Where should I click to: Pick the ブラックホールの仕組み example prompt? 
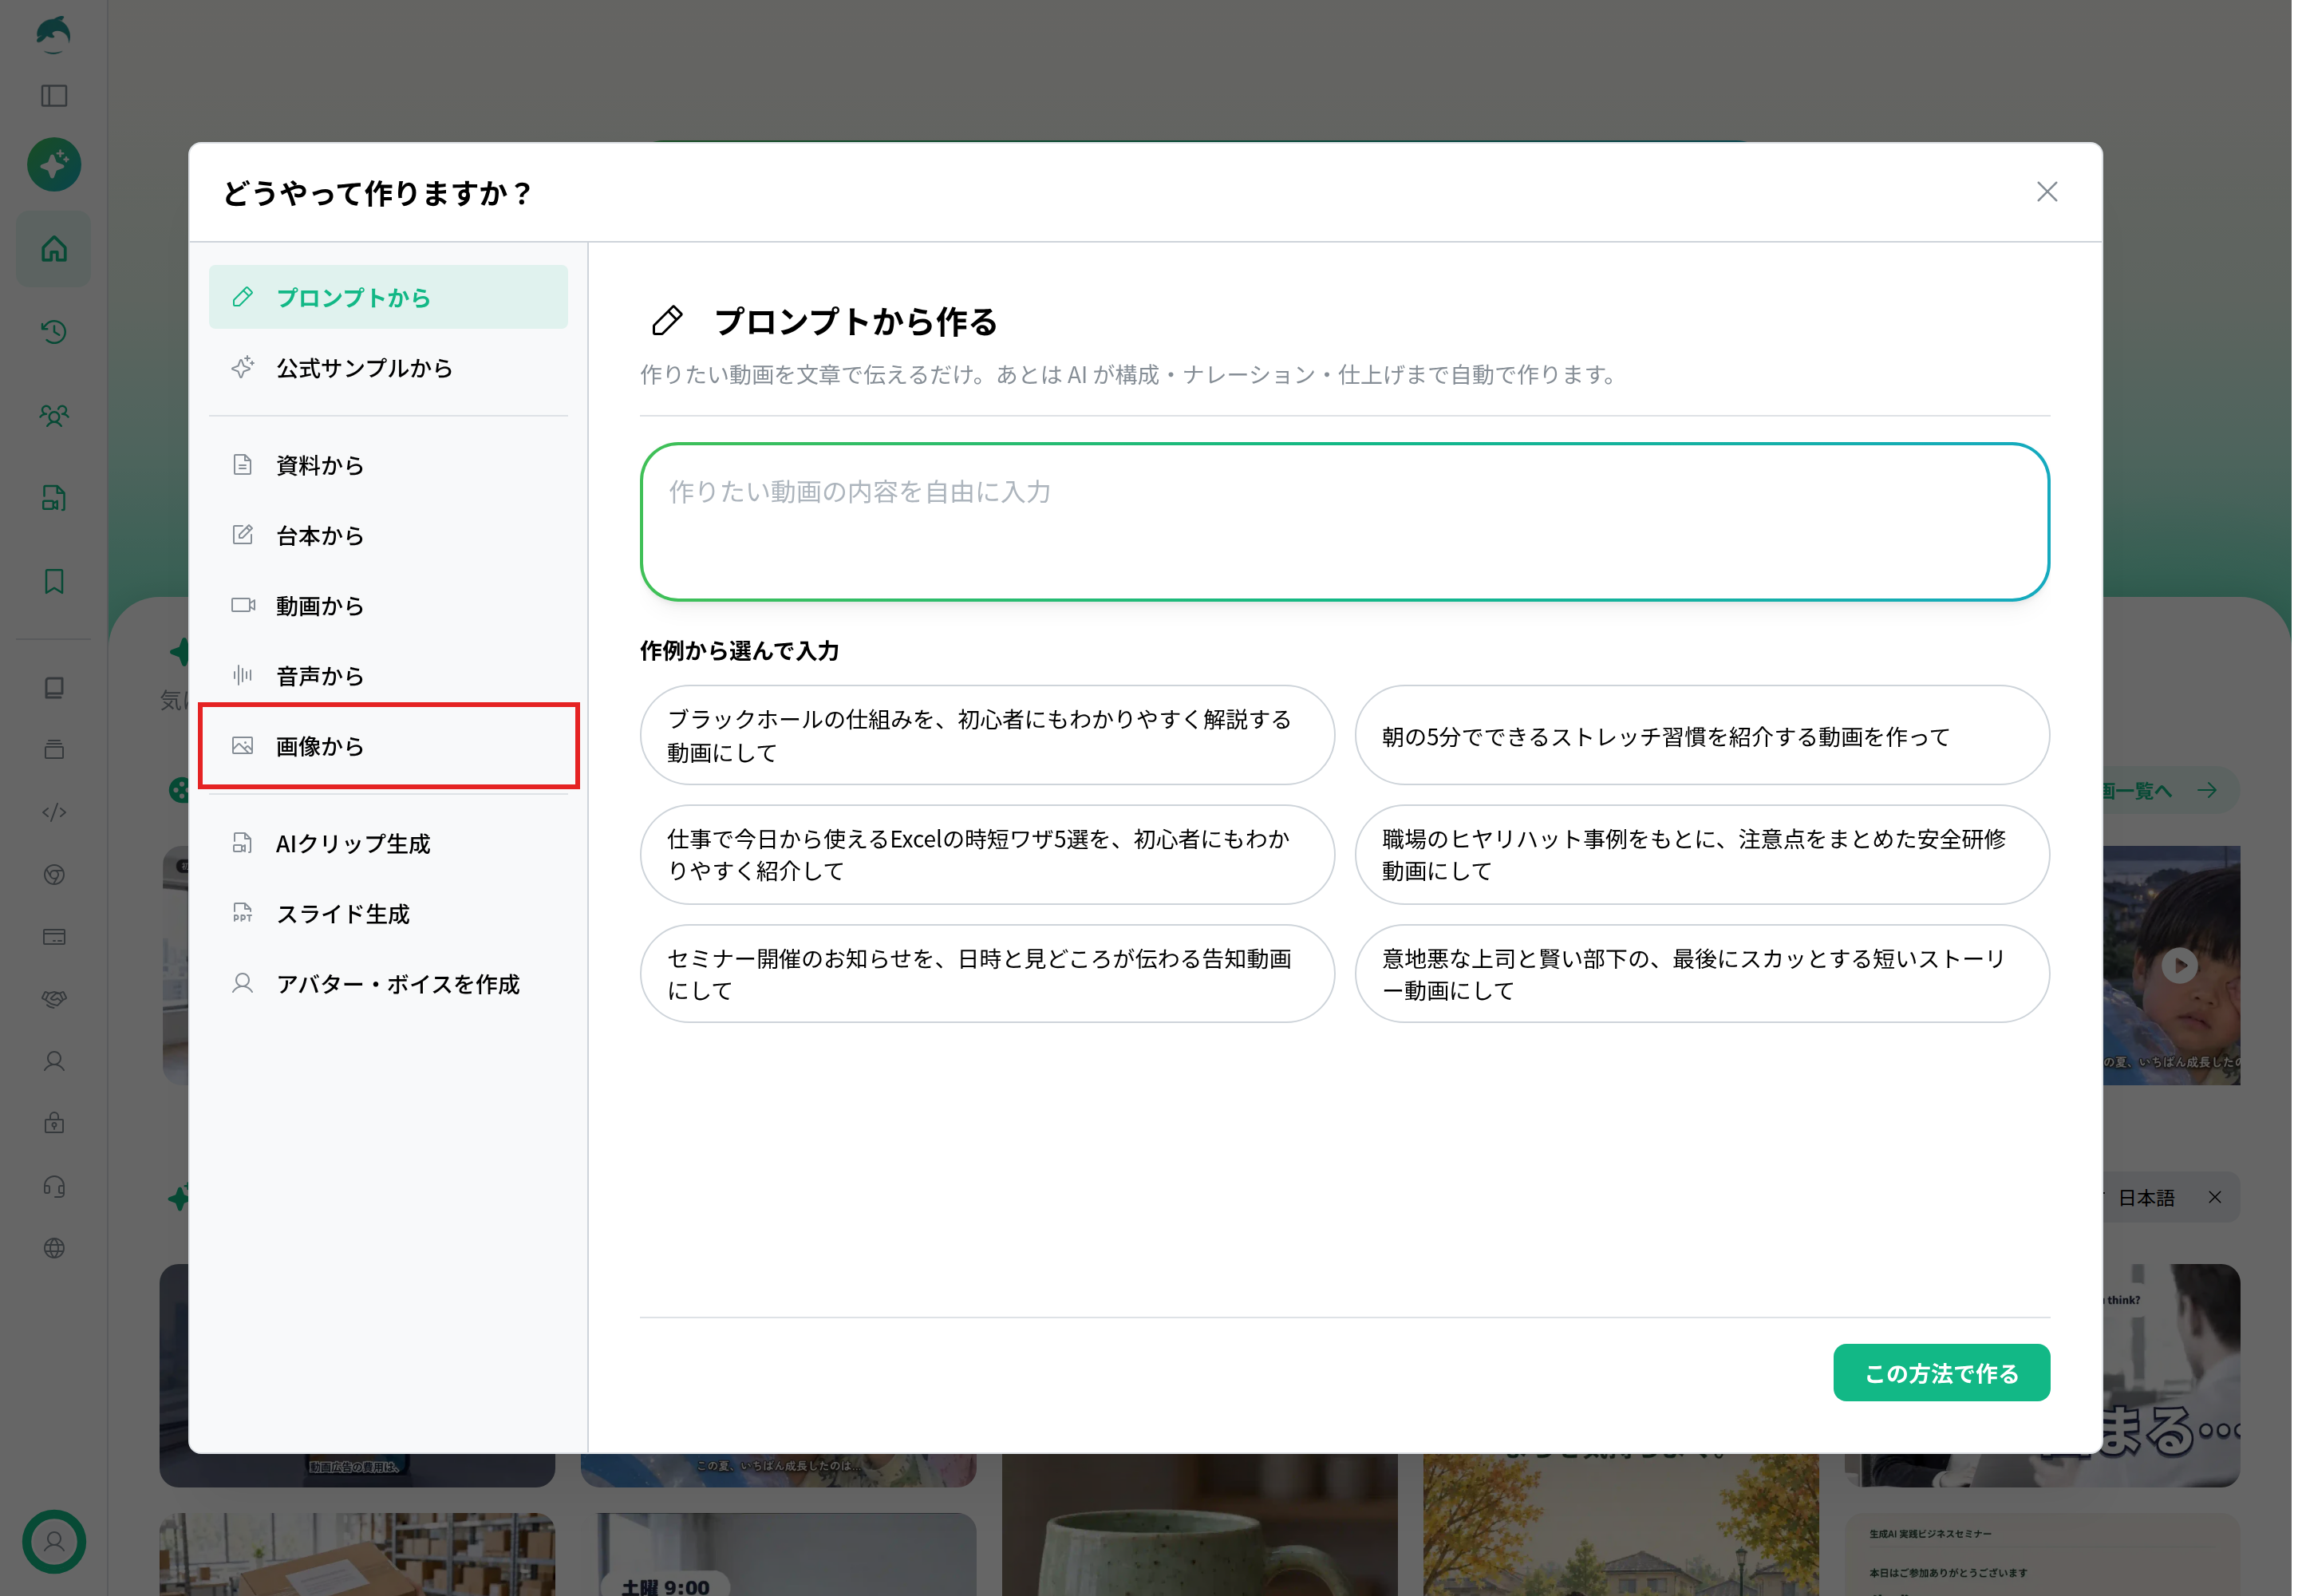click(x=986, y=735)
